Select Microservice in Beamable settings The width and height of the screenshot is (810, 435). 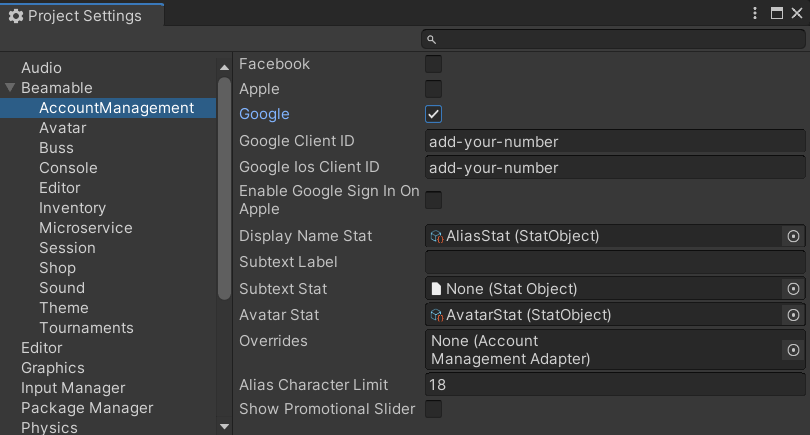85,228
